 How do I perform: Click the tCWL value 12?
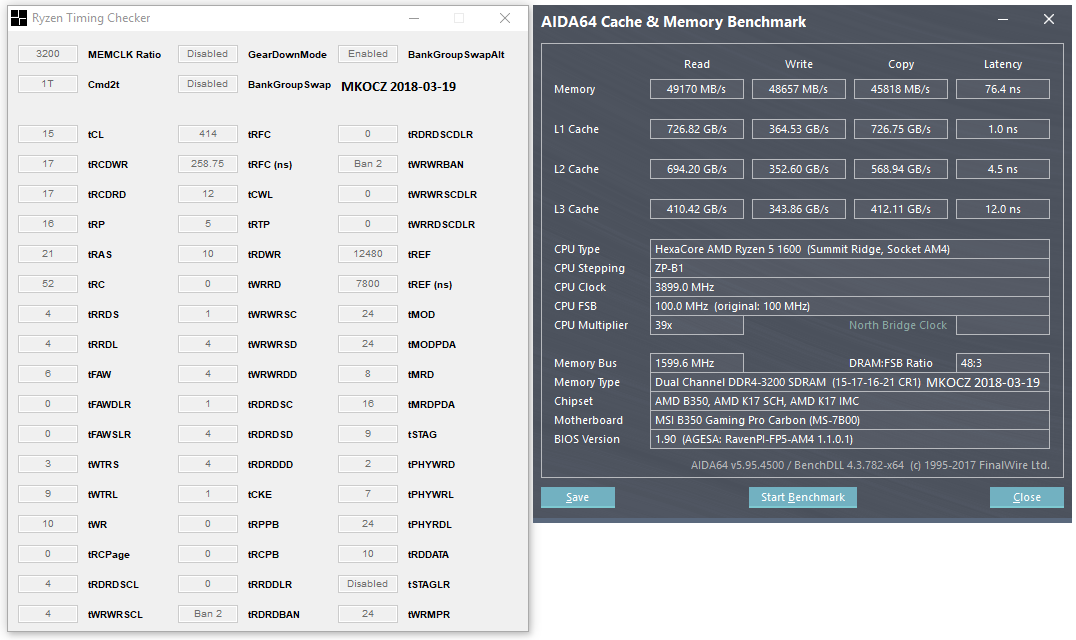tap(208, 194)
